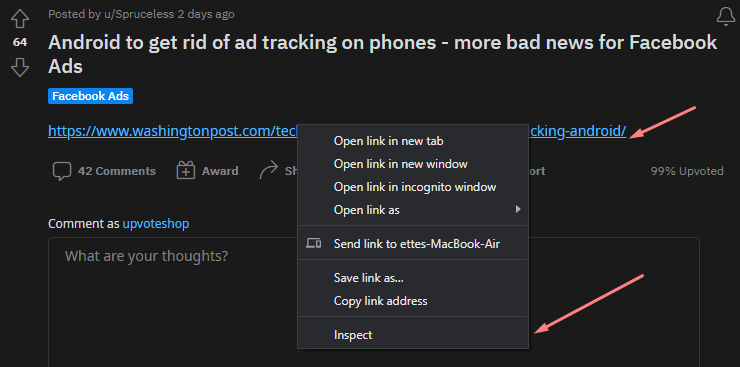This screenshot has width=740, height=367.
Task: Choose Inspect from the context menu
Action: (353, 335)
